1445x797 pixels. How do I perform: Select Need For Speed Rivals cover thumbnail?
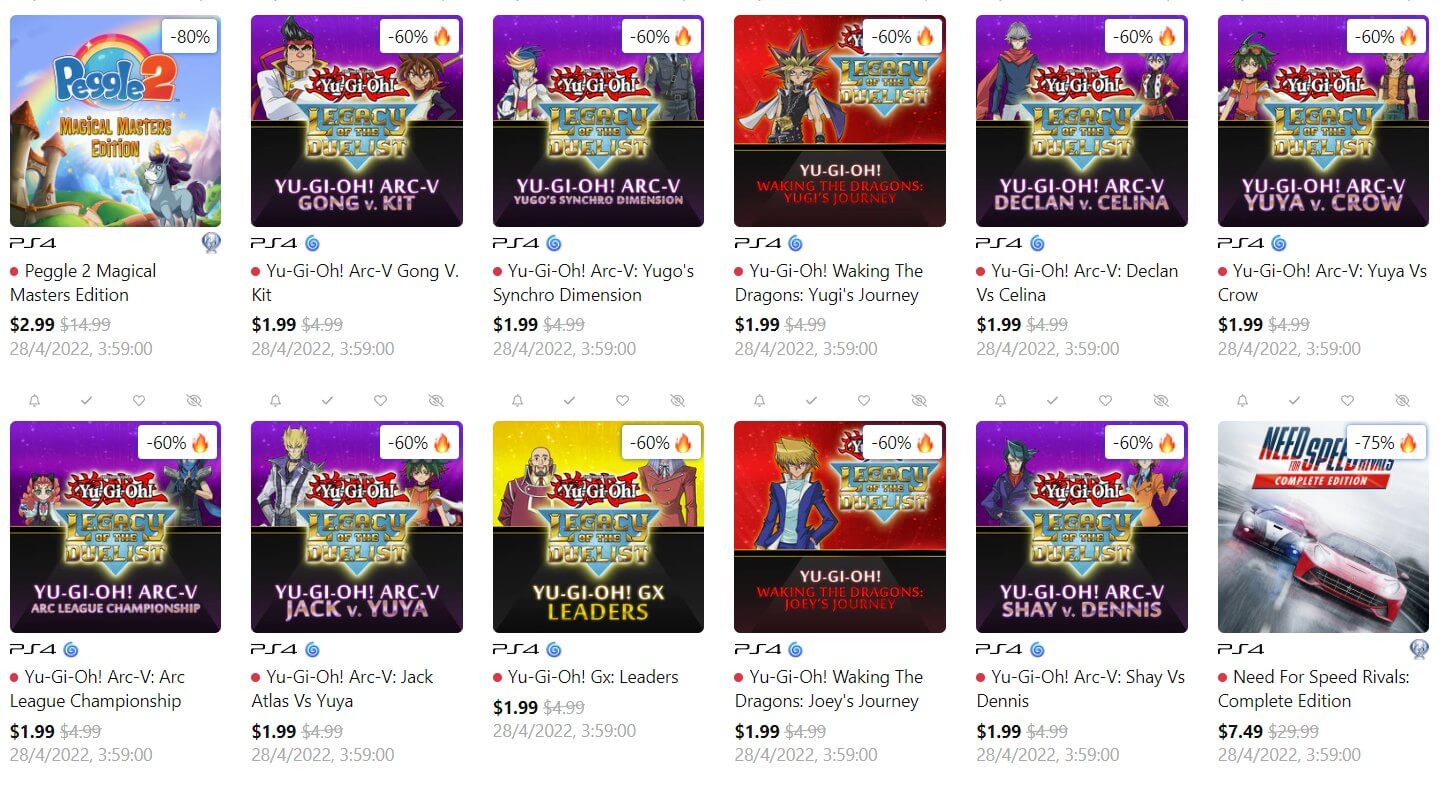1323,527
